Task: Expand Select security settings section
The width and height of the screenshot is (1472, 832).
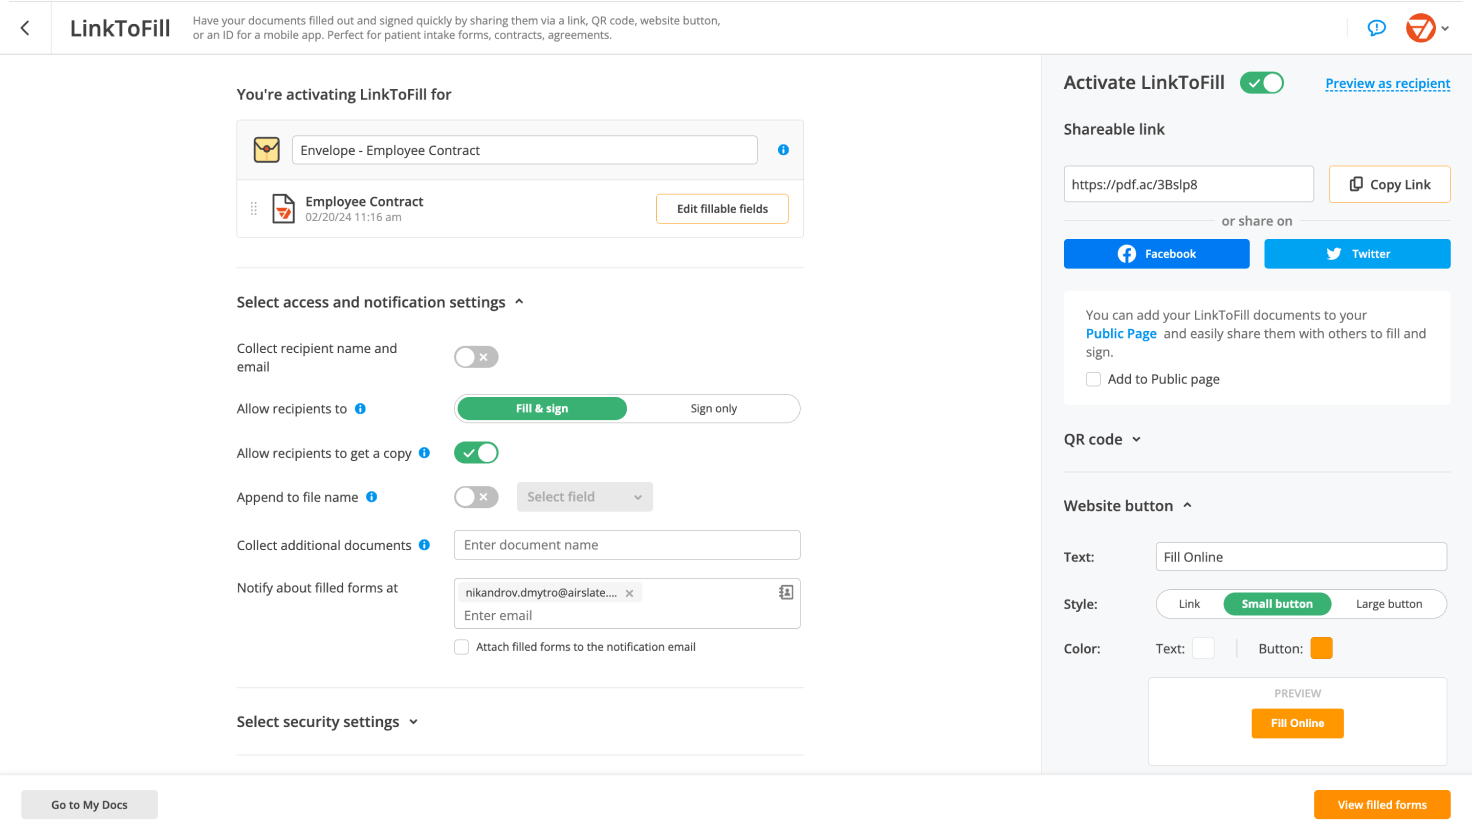Action: pyautogui.click(x=327, y=722)
